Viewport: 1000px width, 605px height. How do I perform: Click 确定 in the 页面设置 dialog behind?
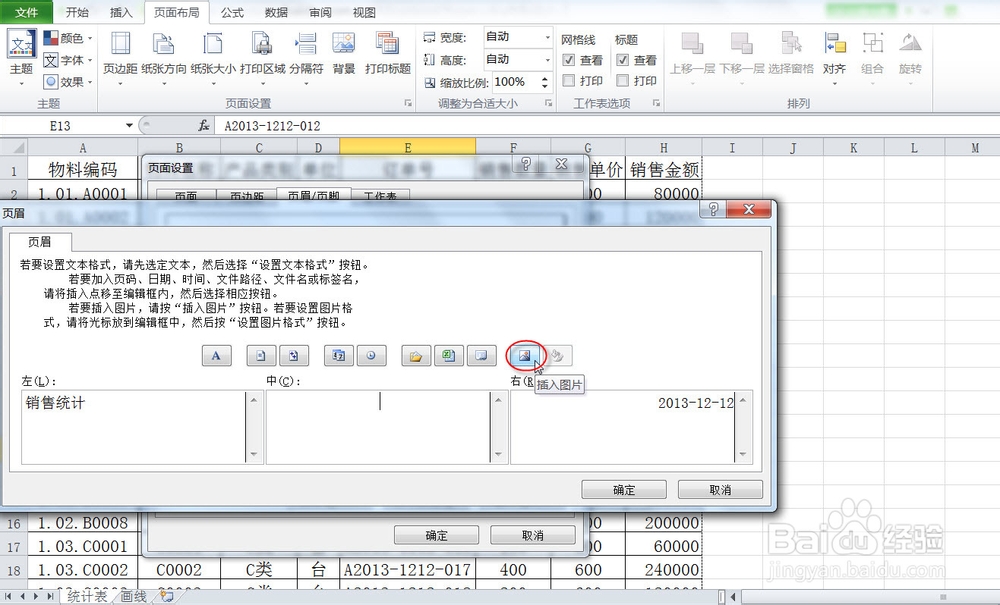pyautogui.click(x=436, y=536)
